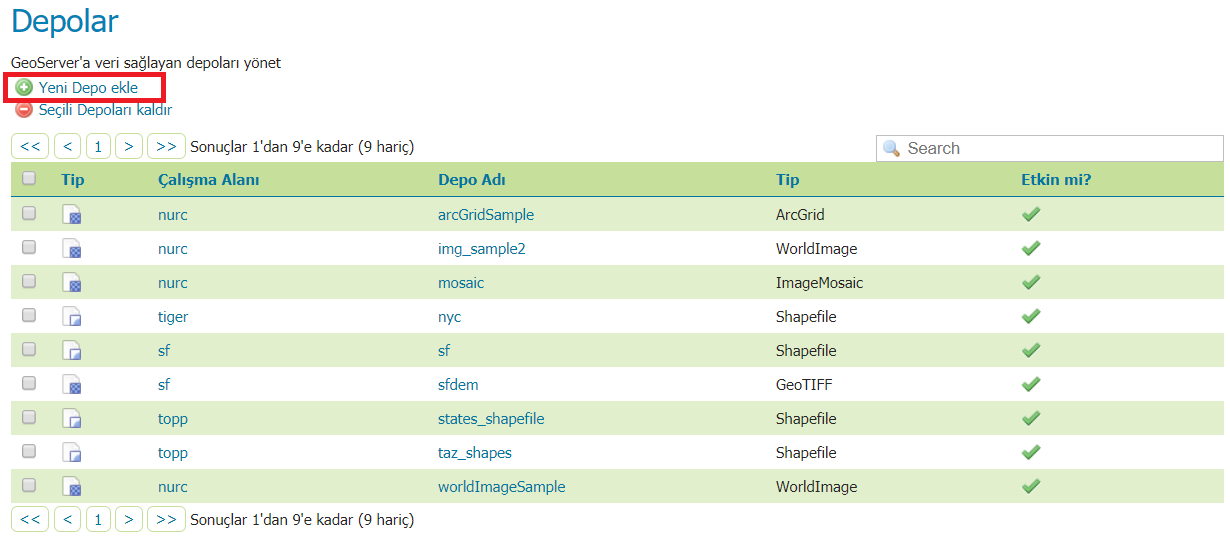Open the worldImageSample store link
The width and height of the screenshot is (1230, 542).
coord(502,487)
